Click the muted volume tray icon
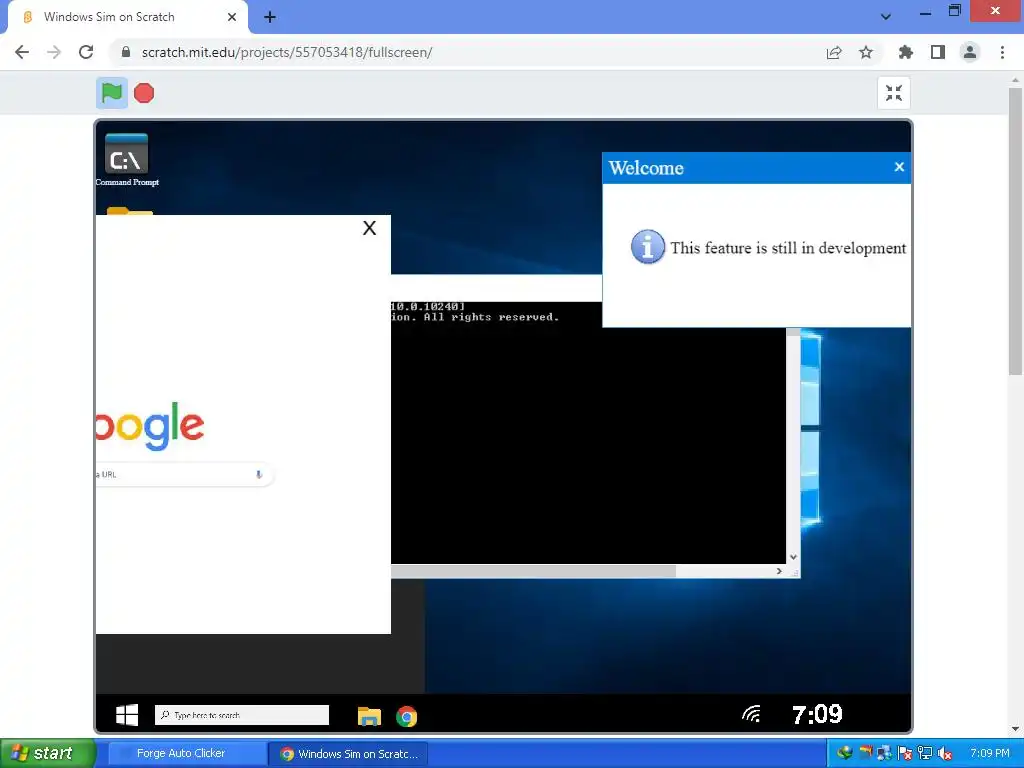 pos(944,754)
